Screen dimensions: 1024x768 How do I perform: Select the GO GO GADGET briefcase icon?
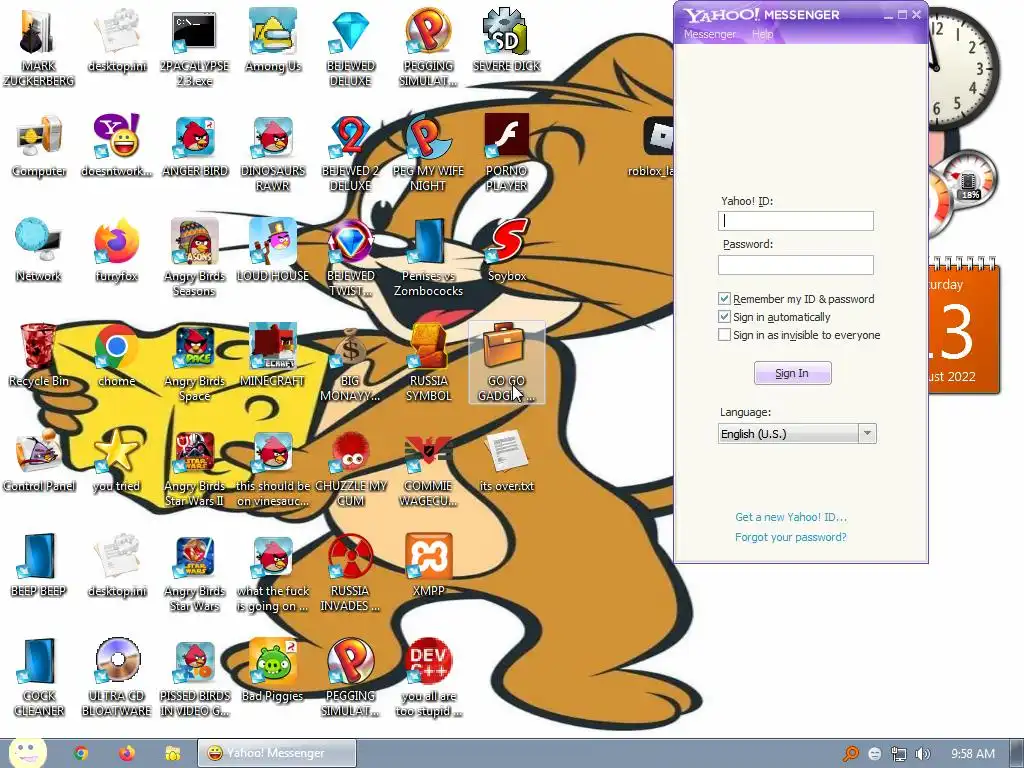pyautogui.click(x=507, y=362)
